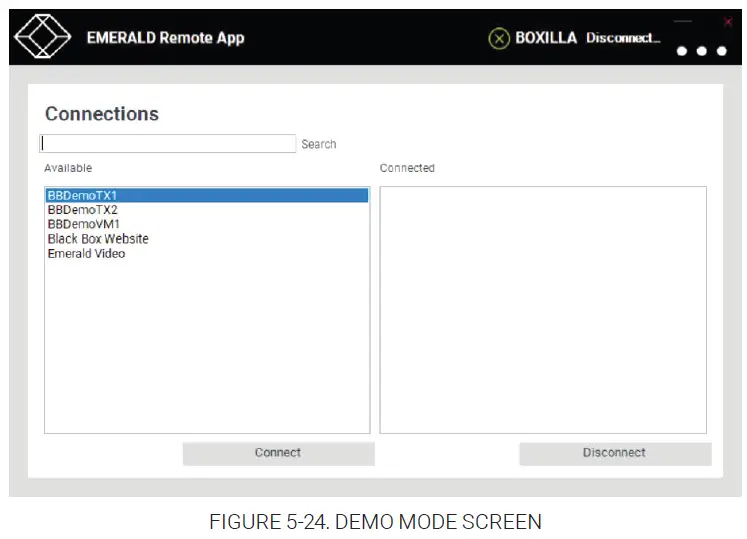Open the three-dots menu in header
Screen dimensions: 747x539
701,51
